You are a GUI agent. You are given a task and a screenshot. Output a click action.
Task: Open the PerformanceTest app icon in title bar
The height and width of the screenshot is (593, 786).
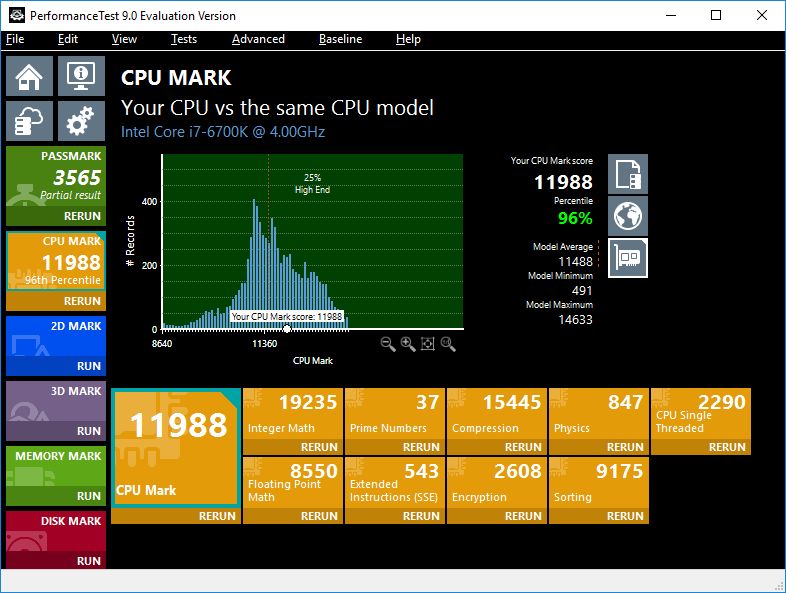click(17, 16)
